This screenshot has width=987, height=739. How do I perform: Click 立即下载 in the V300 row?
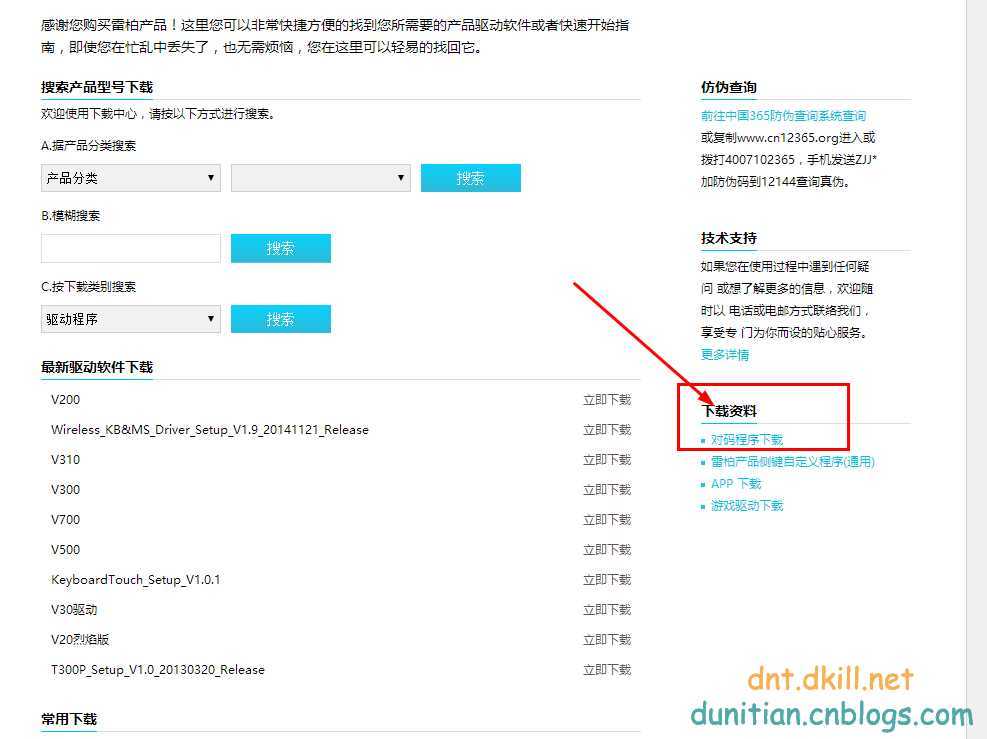607,490
